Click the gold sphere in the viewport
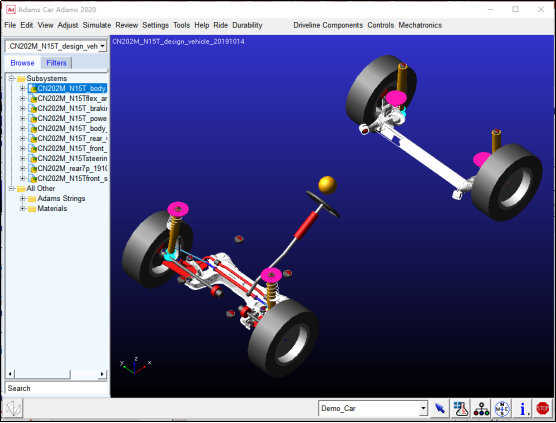Viewport: 556px width, 423px height. click(x=327, y=185)
